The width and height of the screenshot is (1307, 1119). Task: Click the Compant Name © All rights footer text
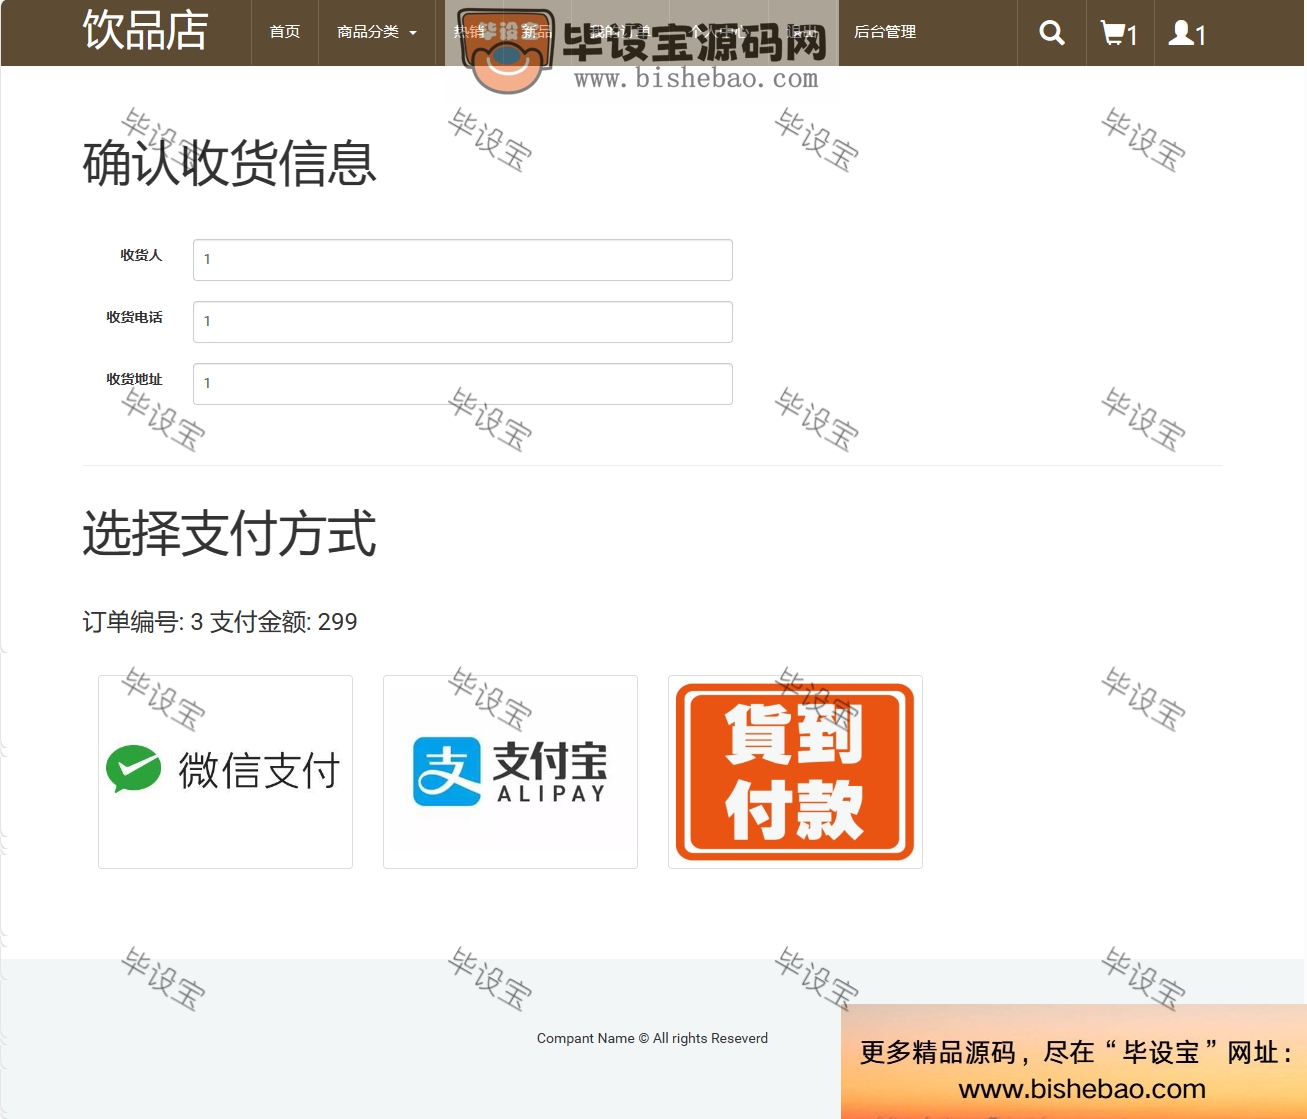652,1038
